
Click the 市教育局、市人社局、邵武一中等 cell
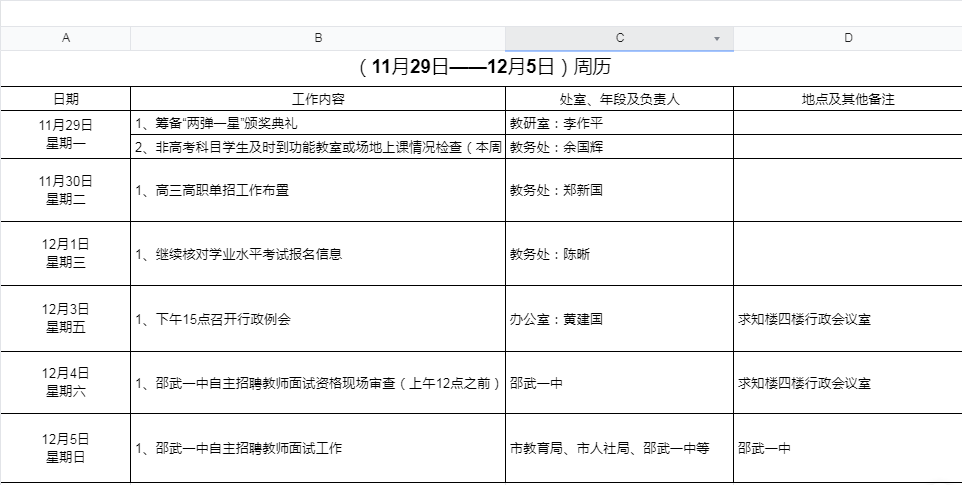(x=619, y=448)
